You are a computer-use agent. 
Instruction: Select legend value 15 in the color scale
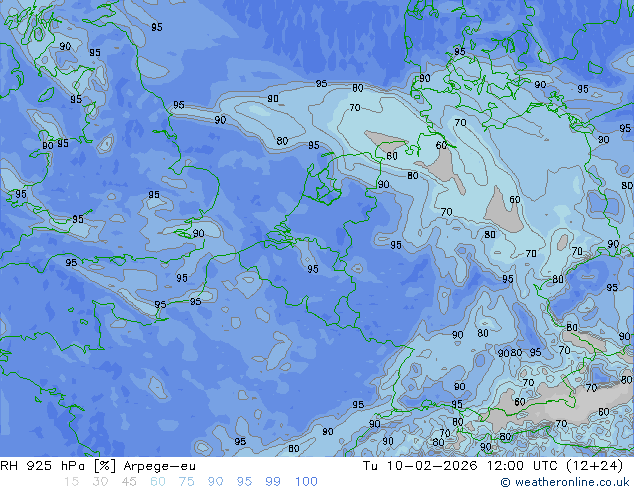click(x=71, y=482)
